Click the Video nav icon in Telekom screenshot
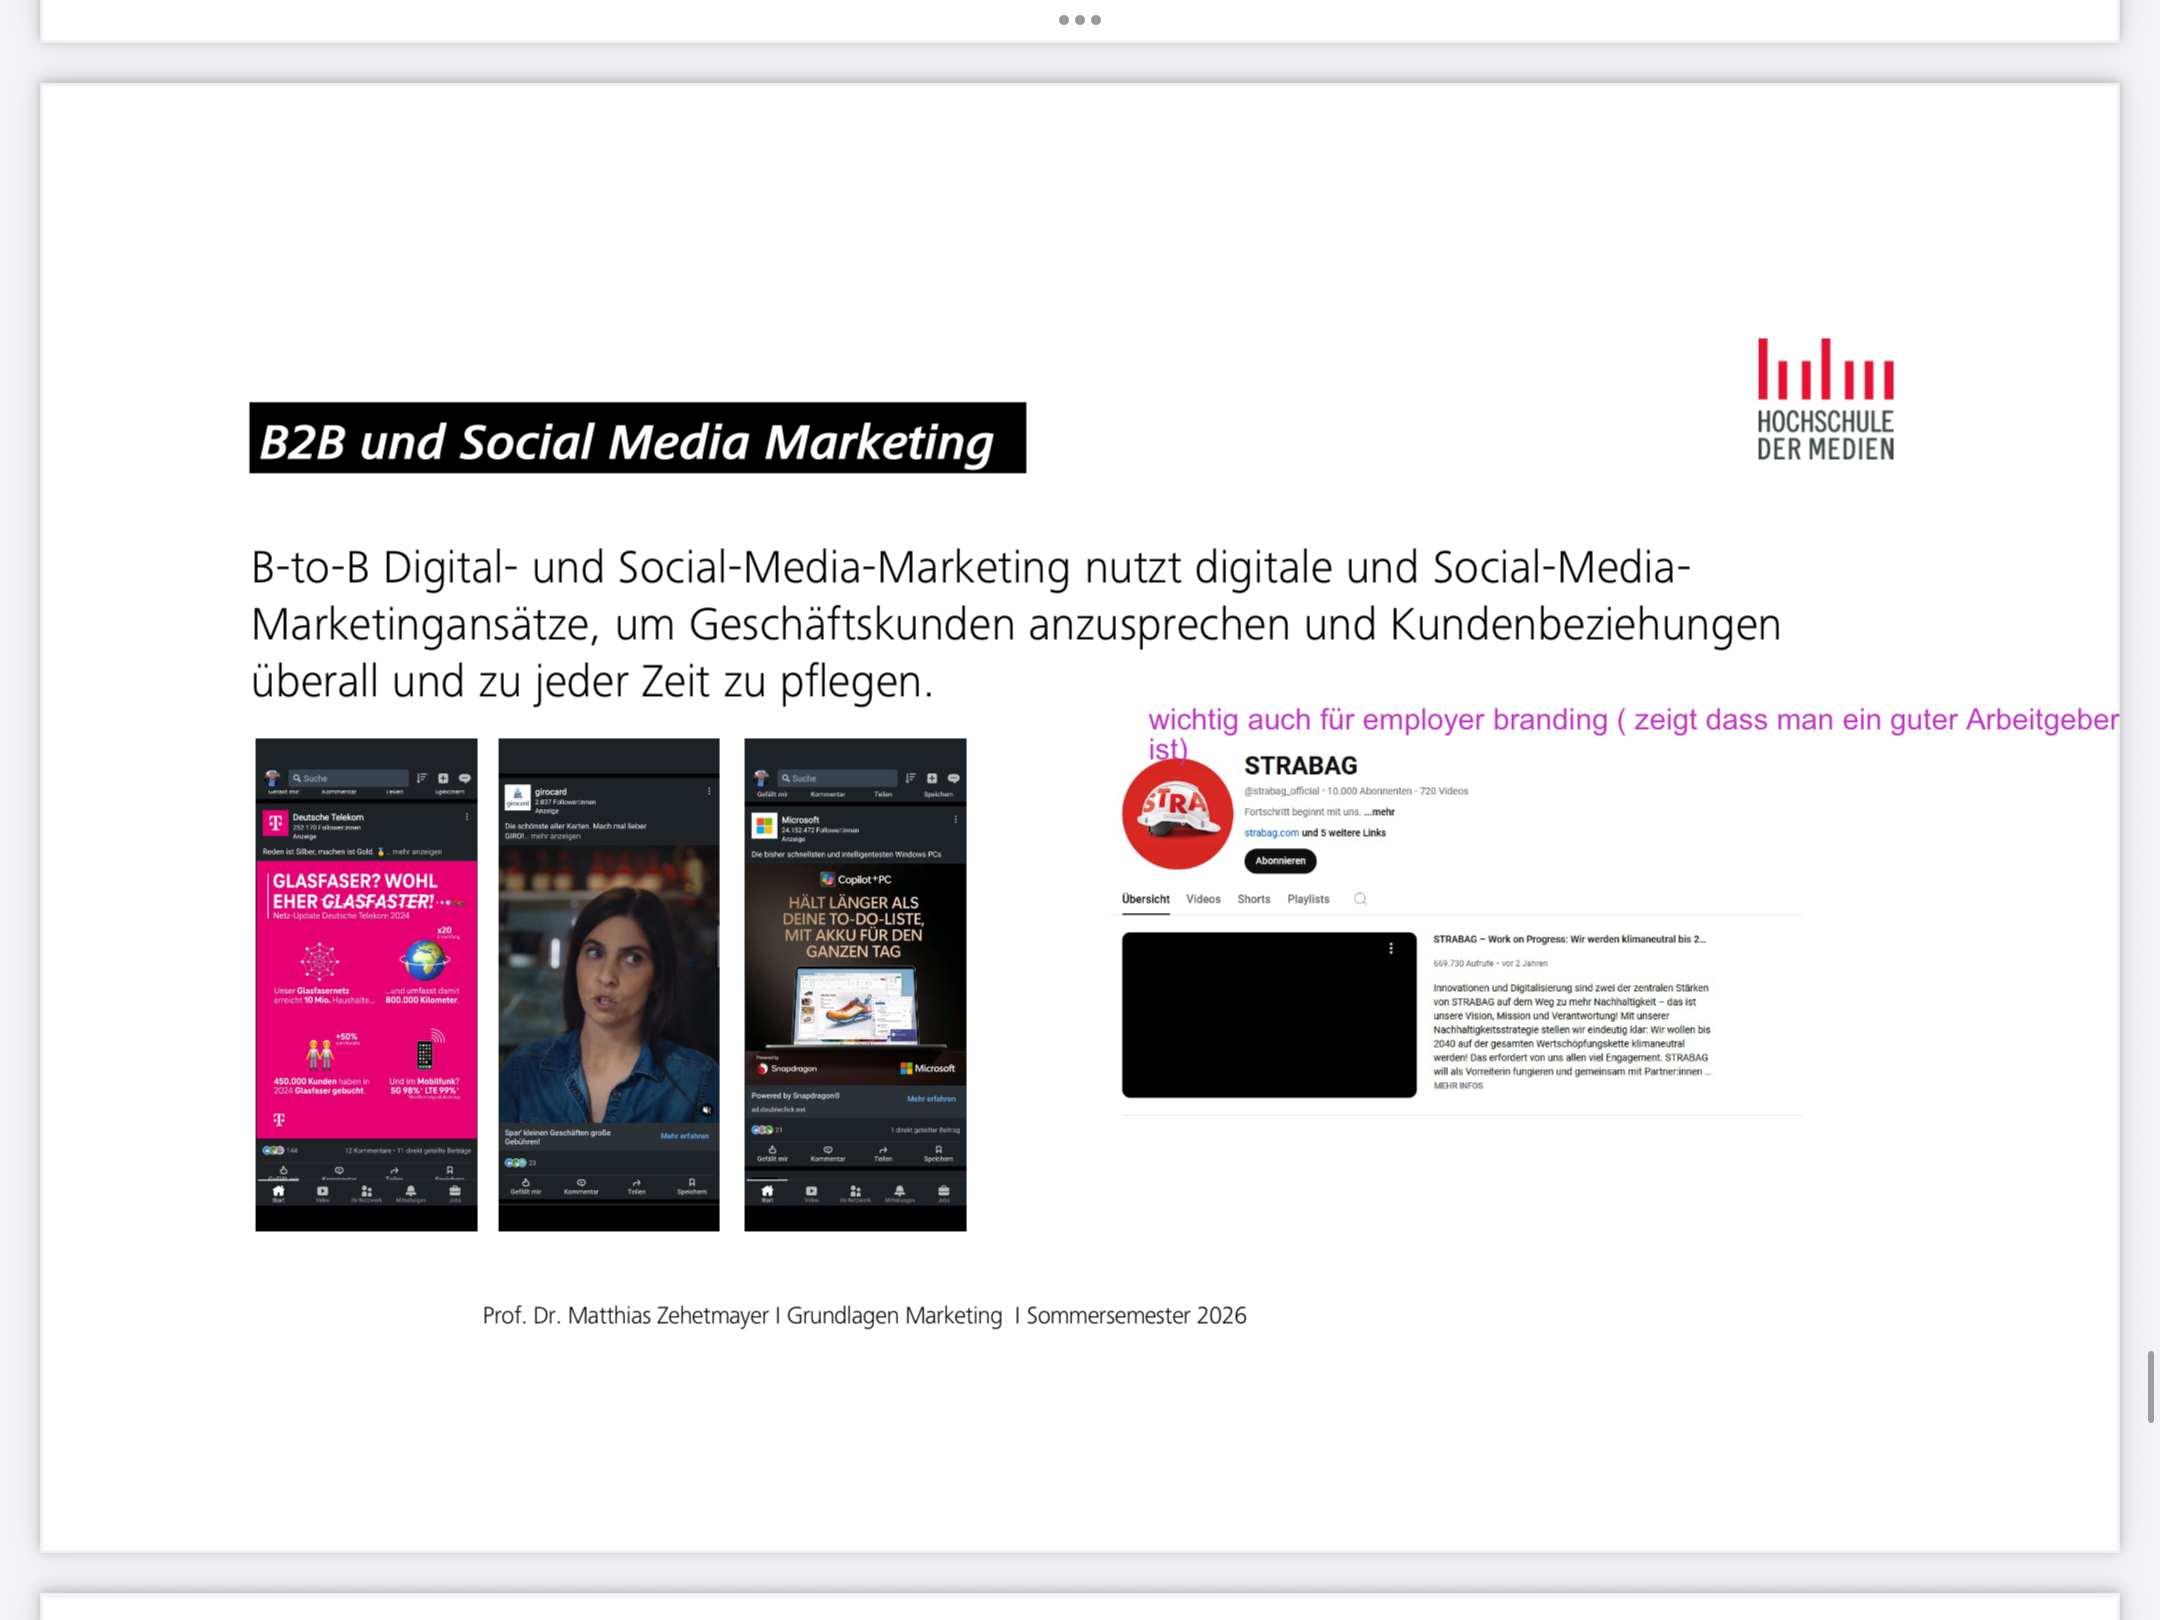The image size is (2160, 1620). click(322, 1191)
